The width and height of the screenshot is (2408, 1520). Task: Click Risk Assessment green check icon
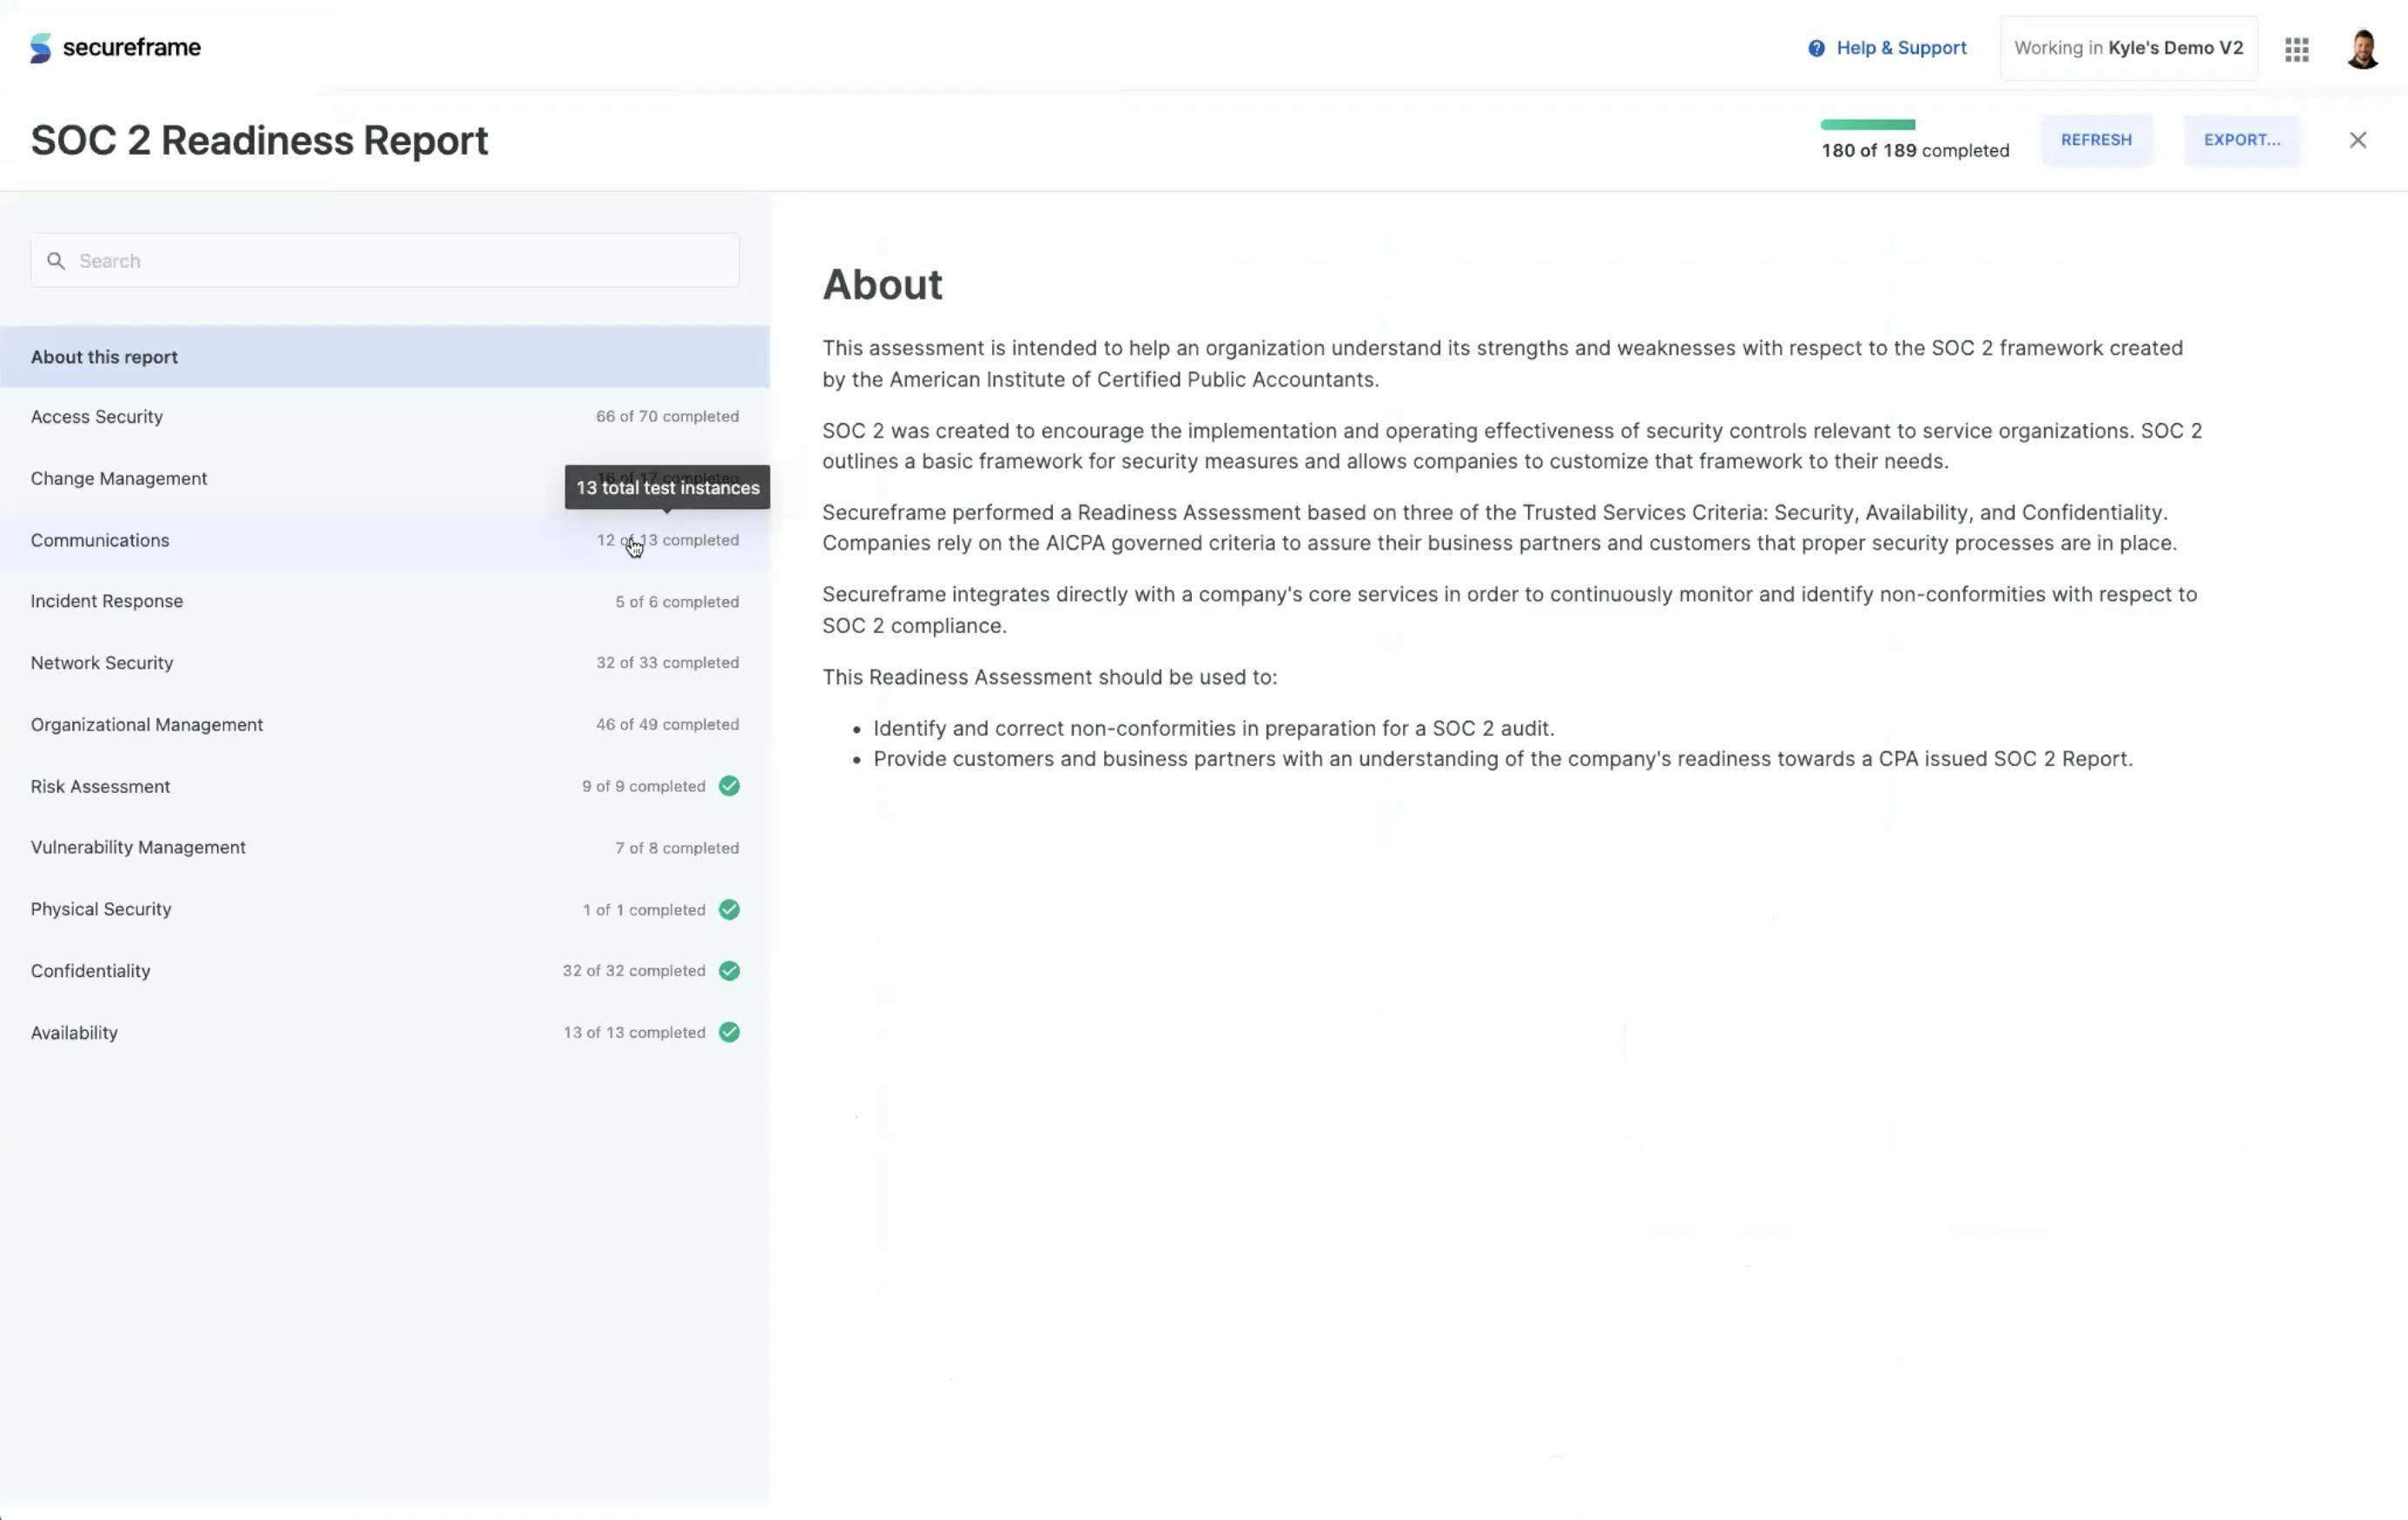coord(729,786)
